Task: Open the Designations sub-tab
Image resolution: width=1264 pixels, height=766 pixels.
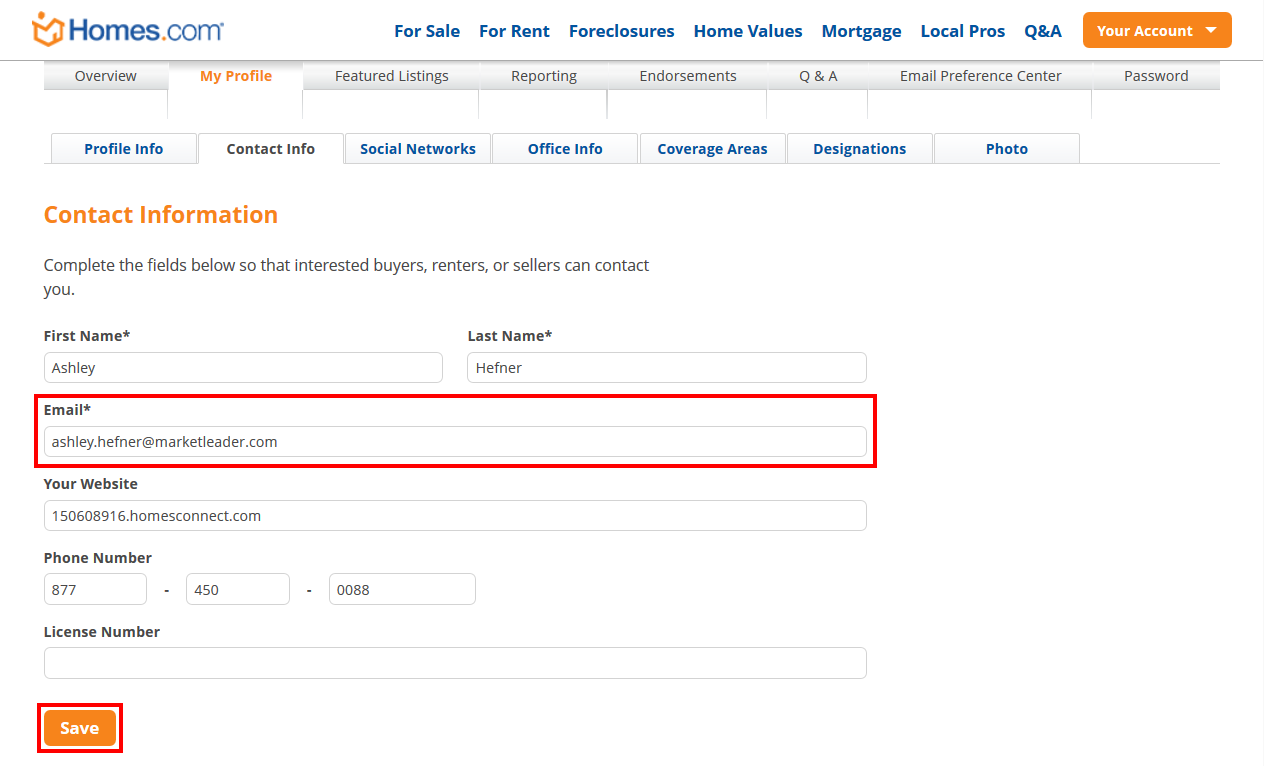Action: (x=860, y=149)
